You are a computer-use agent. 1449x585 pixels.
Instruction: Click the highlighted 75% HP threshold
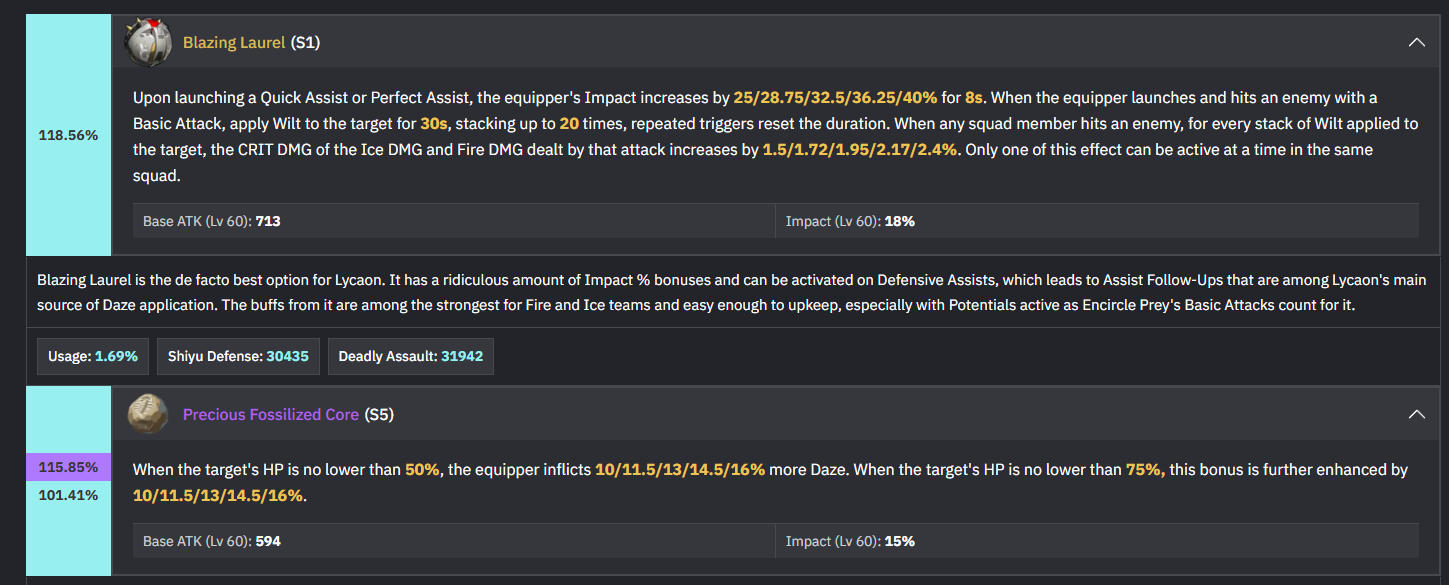pos(1146,469)
